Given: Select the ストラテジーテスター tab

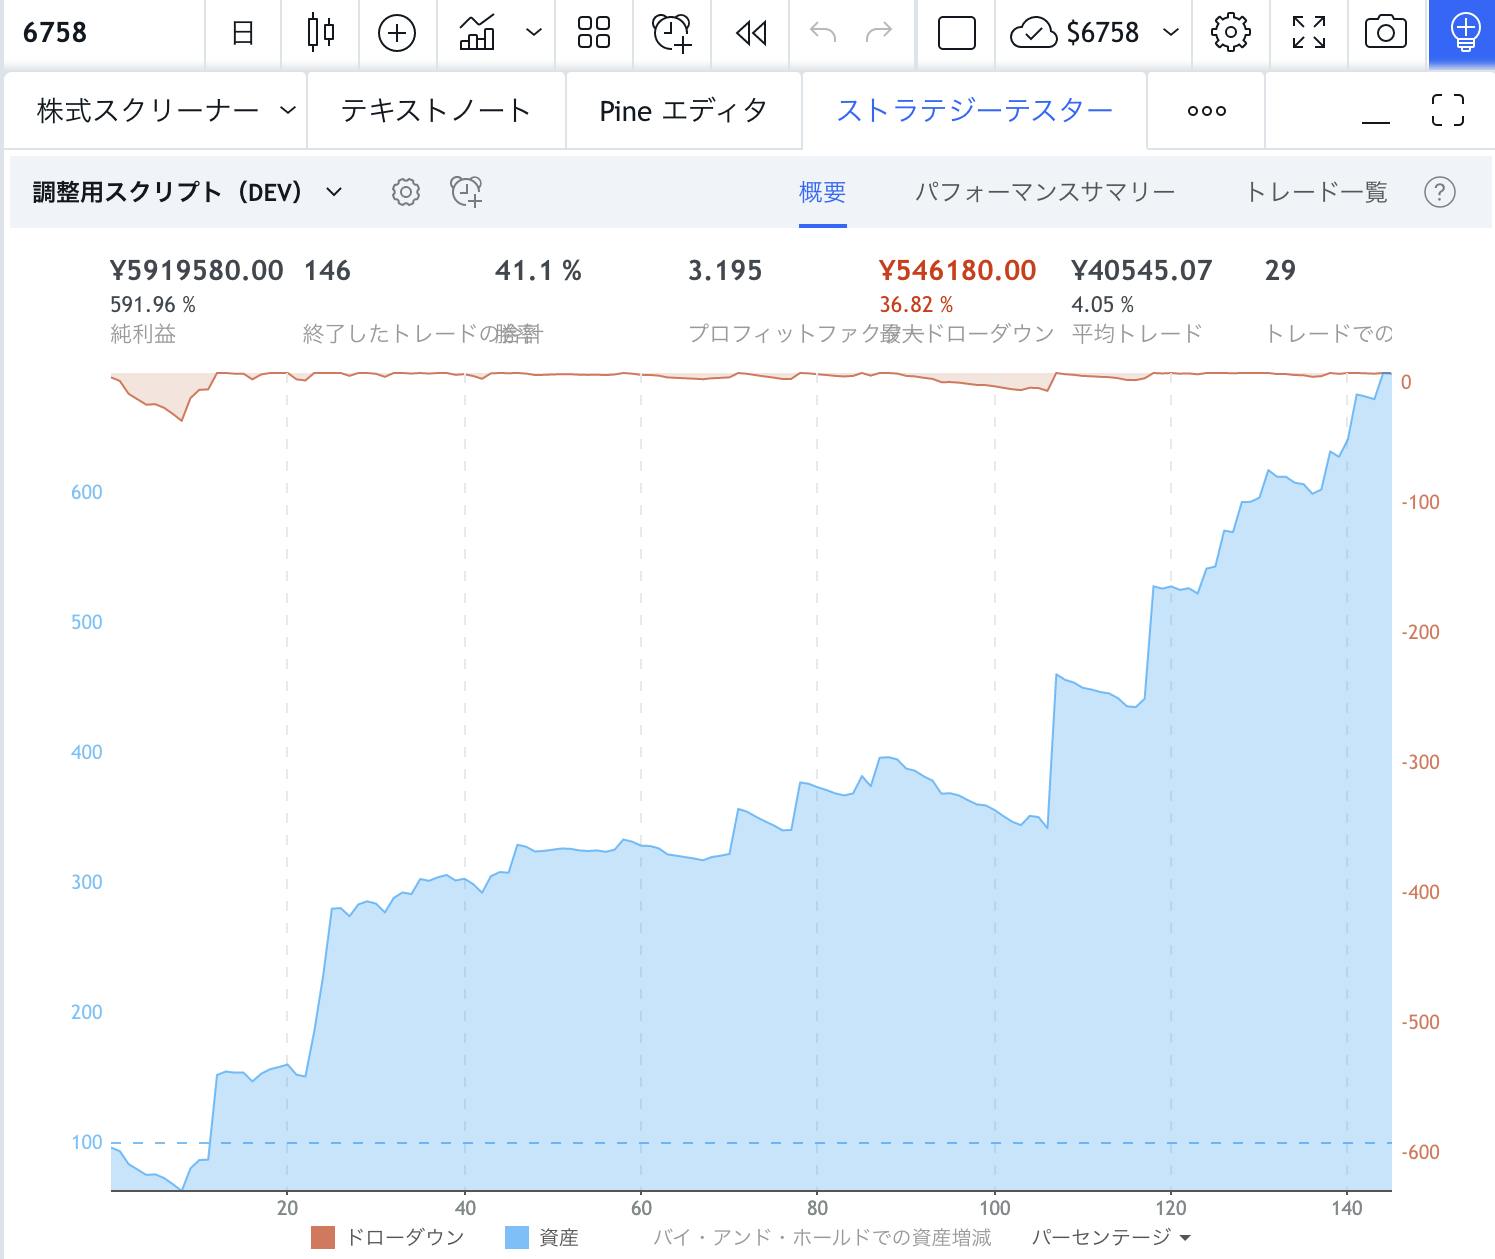Looking at the screenshot, I should point(975,110).
